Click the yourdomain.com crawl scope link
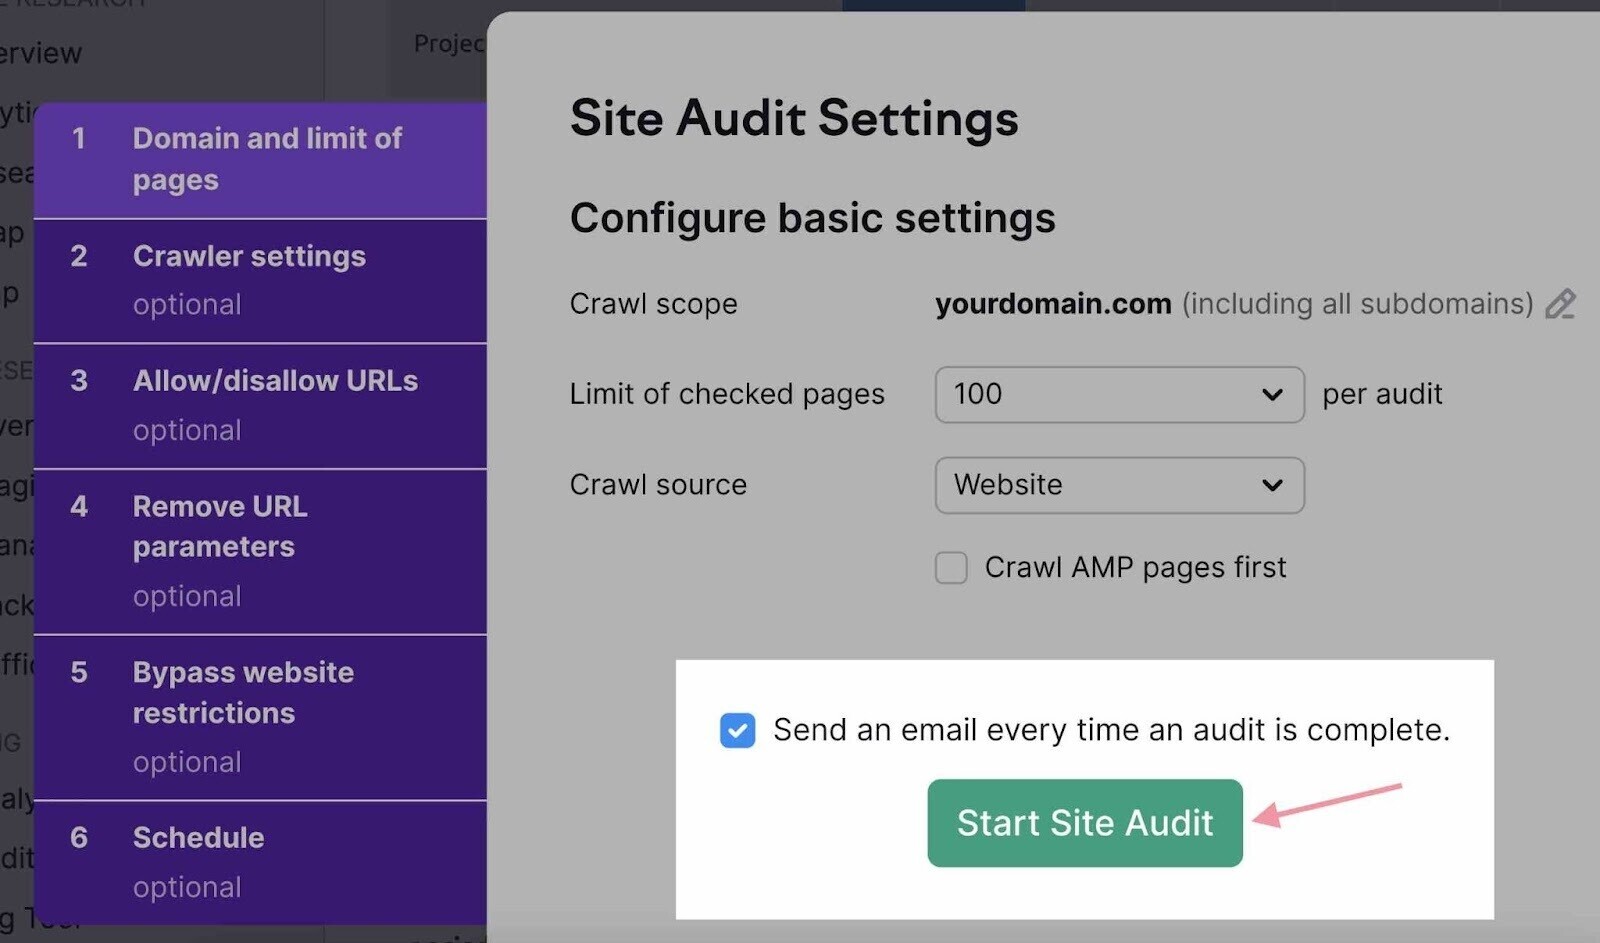This screenshot has width=1600, height=943. pyautogui.click(x=1053, y=304)
